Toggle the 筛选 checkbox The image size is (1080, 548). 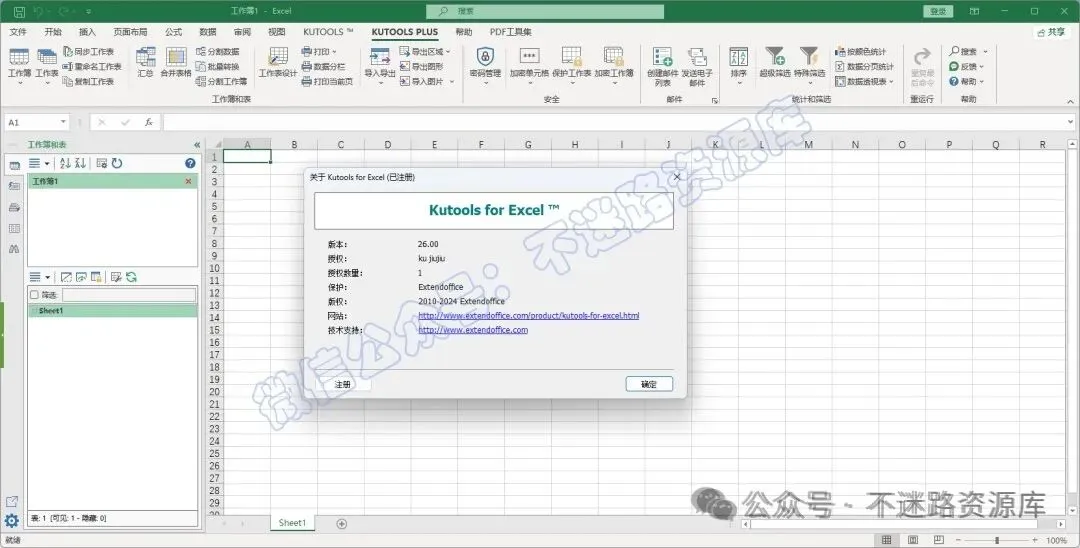(x=34, y=295)
